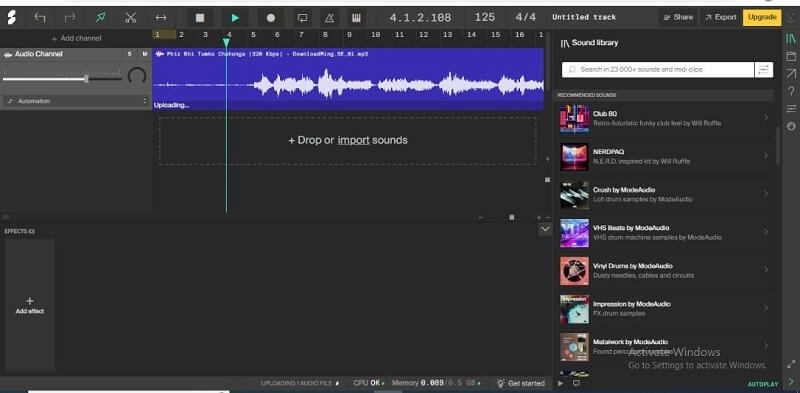Select the time-stretch double arrow tool

[x=161, y=18]
